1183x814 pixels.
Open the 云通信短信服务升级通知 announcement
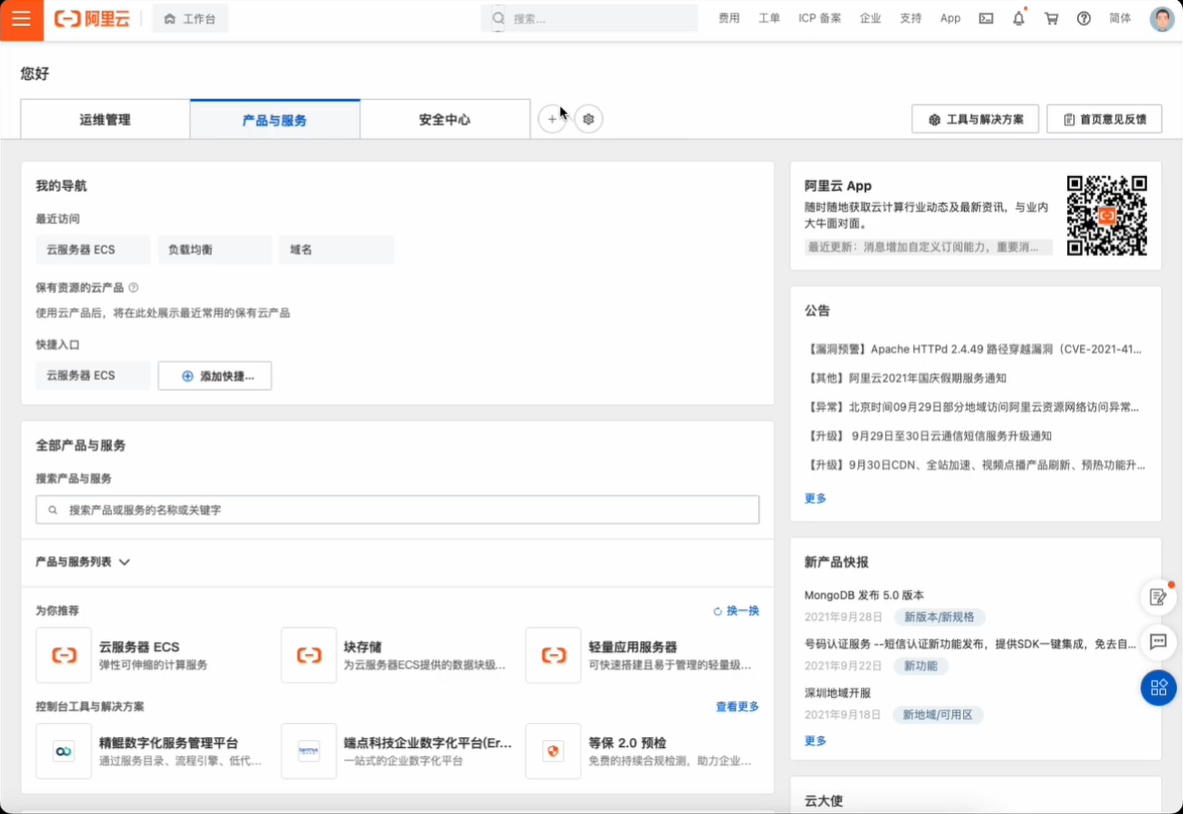coord(929,436)
